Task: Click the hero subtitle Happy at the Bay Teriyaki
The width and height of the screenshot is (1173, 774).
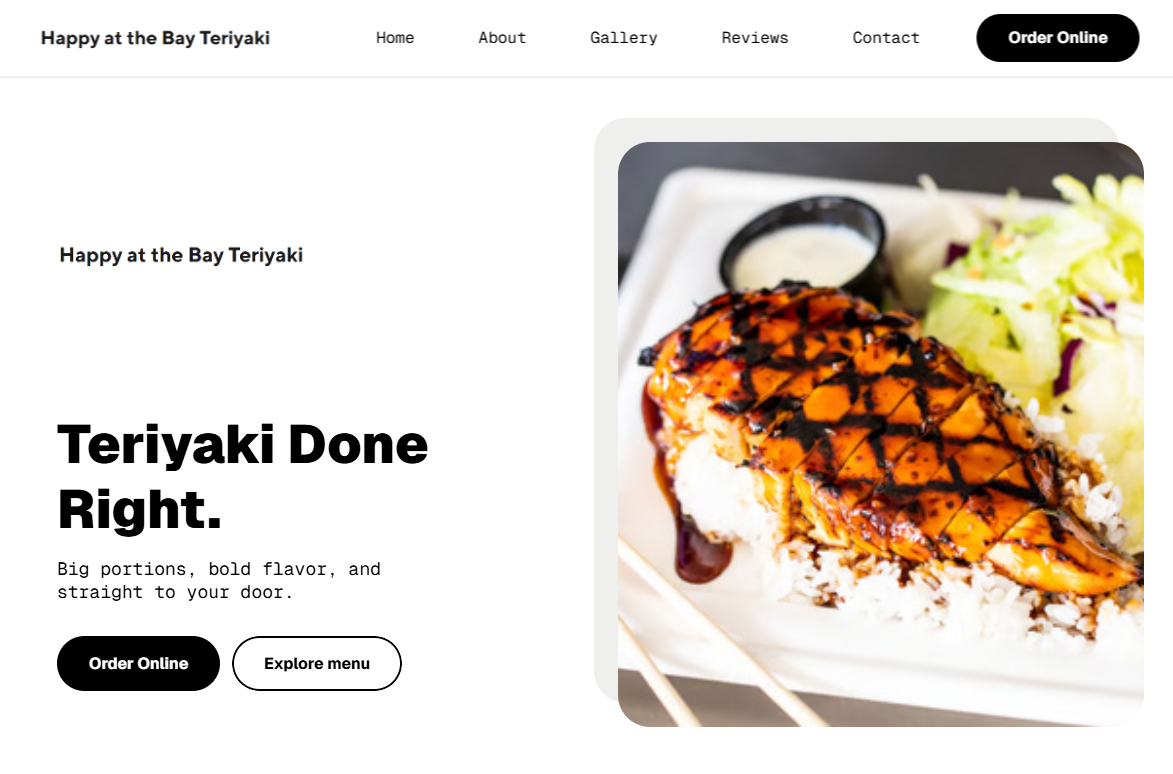Action: 181,255
